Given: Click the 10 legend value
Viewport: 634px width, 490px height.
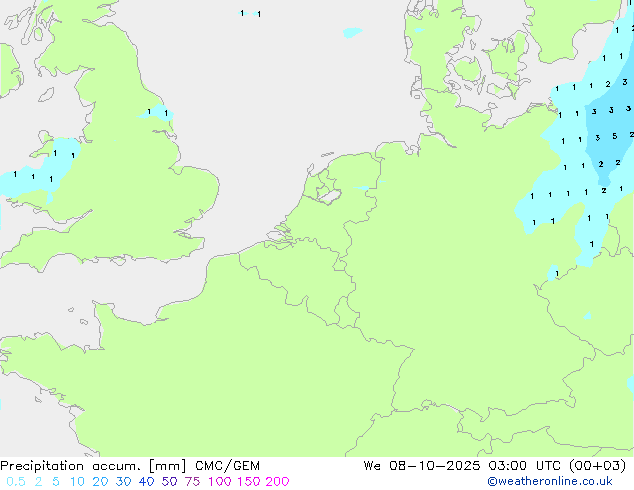Looking at the screenshot, I should pos(77,482).
